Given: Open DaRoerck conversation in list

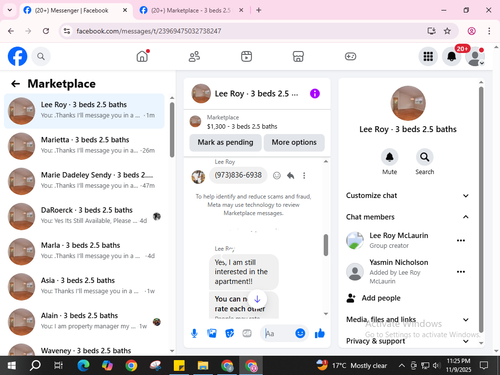Looking at the screenshot, I should (84, 216).
